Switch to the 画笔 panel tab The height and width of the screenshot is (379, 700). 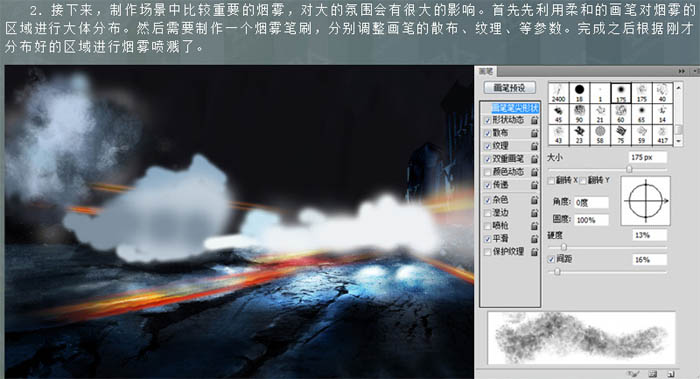point(486,71)
